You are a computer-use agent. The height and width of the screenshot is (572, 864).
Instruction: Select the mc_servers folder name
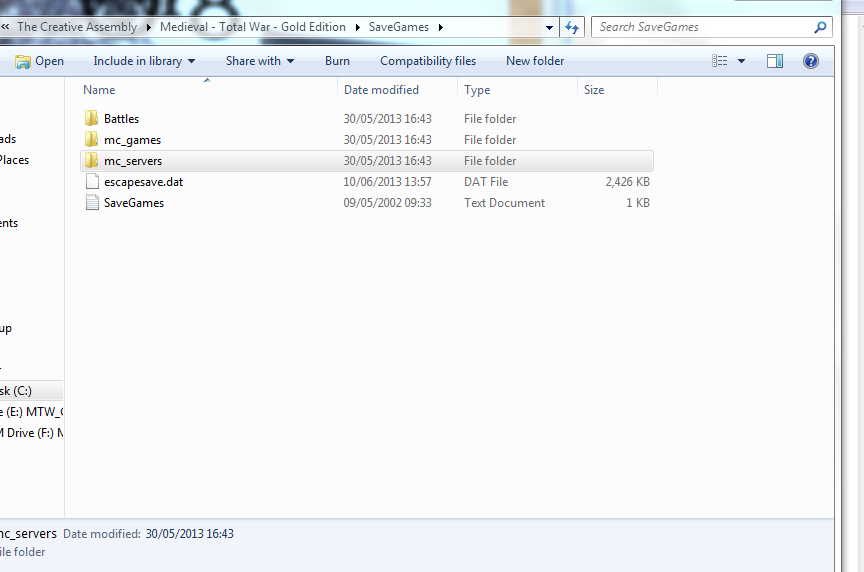133,161
